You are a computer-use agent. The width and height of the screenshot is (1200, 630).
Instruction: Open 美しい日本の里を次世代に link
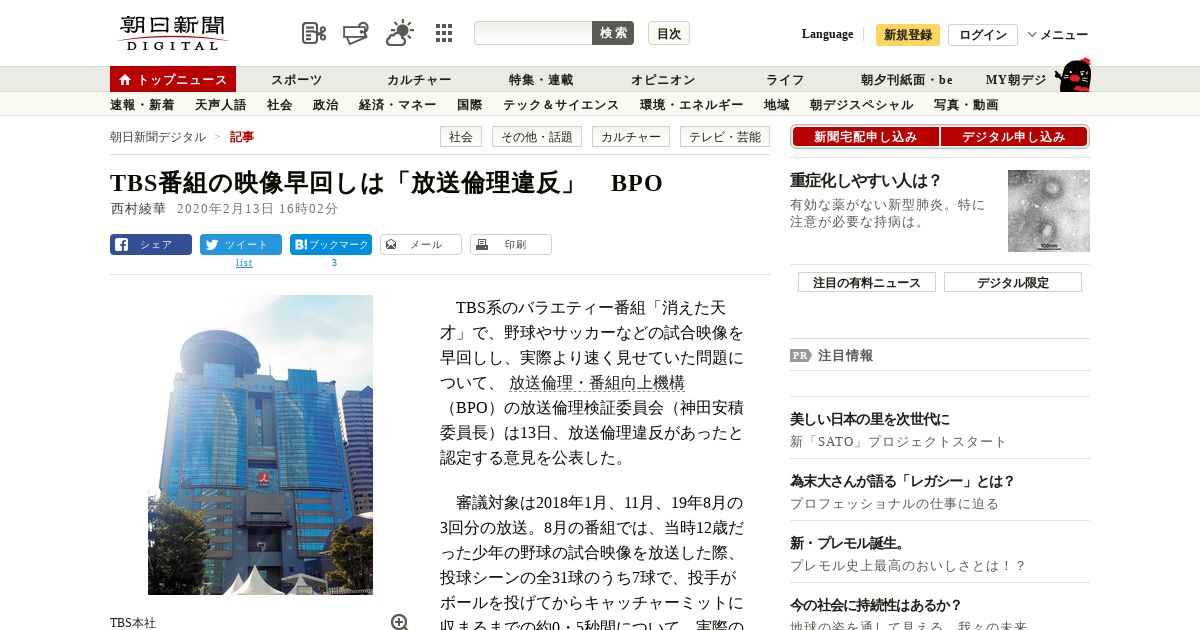[870, 419]
